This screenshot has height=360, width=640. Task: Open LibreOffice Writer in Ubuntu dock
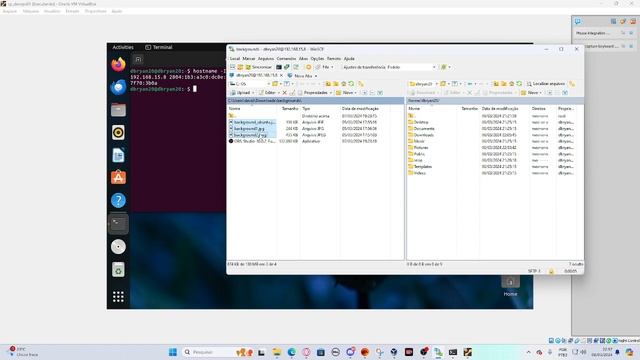tap(118, 155)
